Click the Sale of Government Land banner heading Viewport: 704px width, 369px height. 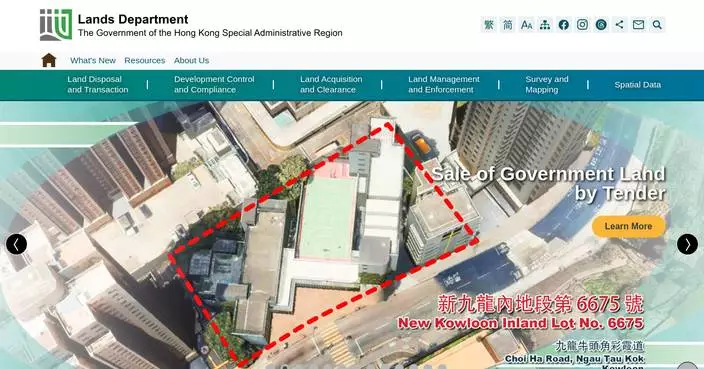pyautogui.click(x=548, y=184)
